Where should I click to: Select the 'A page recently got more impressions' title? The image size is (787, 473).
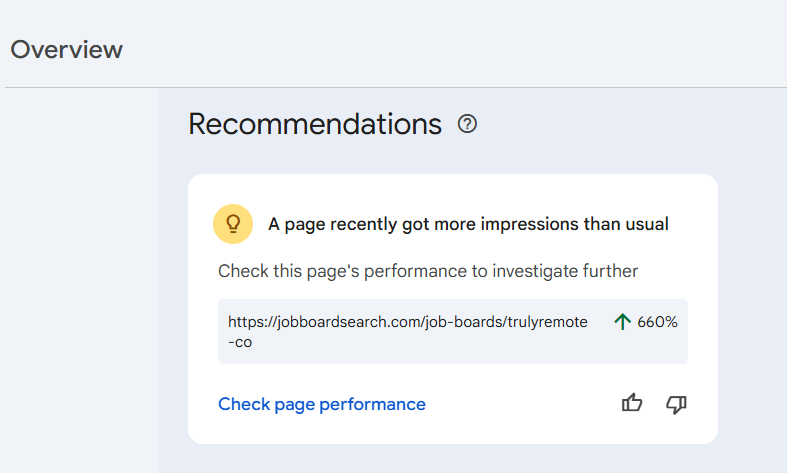468,224
